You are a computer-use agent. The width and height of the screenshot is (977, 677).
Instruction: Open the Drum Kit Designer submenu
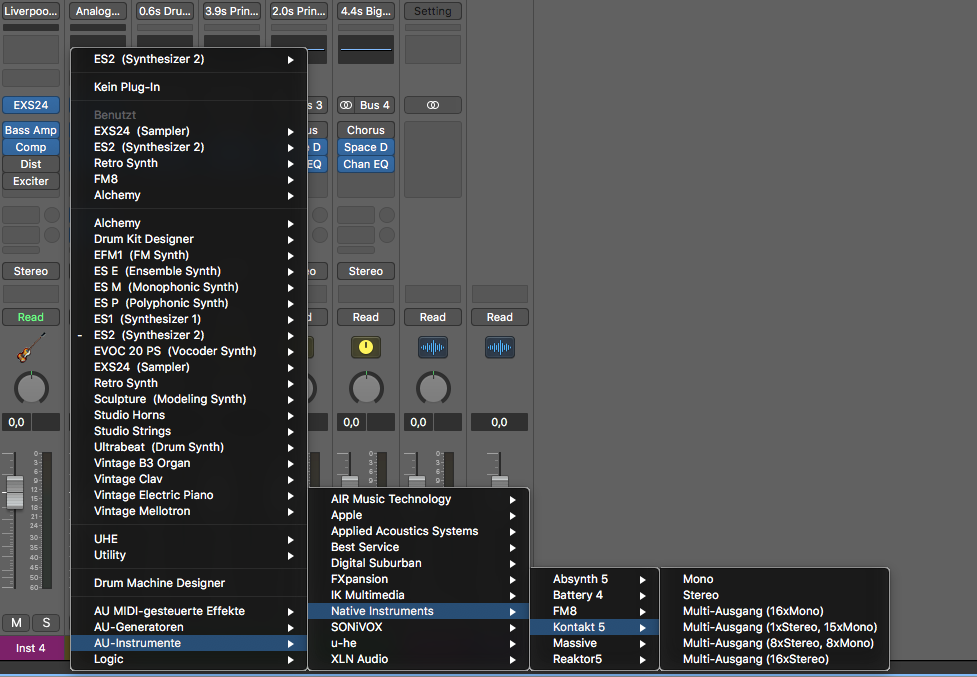[189, 239]
